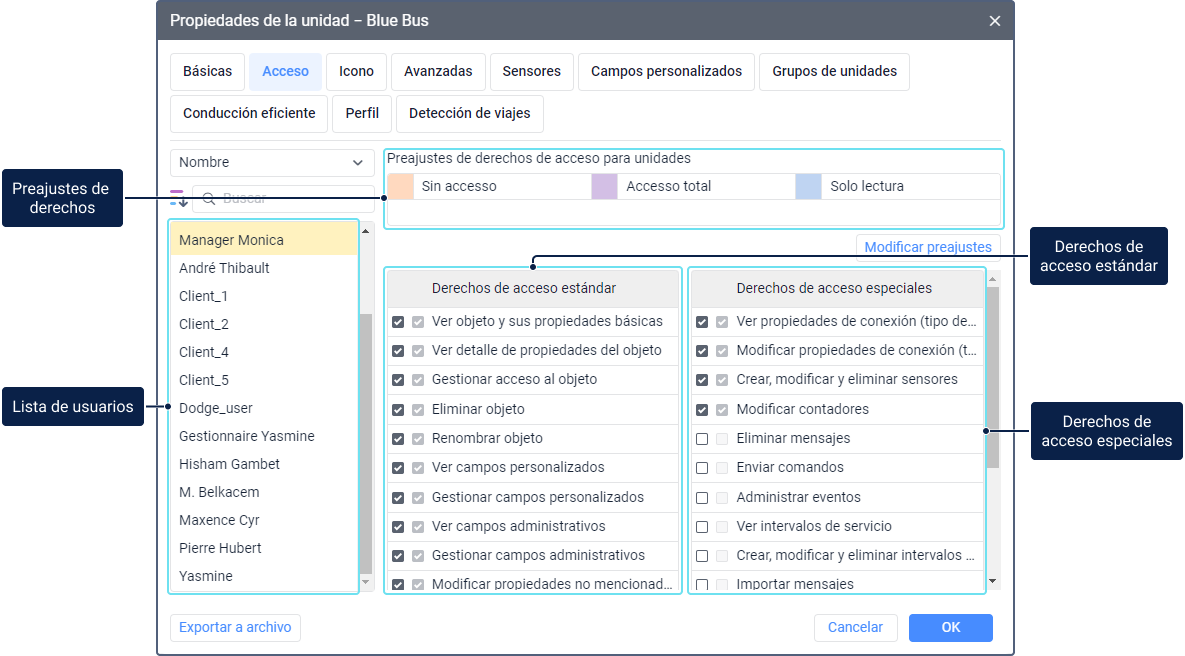Open the Nombre dropdown
Viewport: 1185px width, 656px height.
(x=272, y=163)
